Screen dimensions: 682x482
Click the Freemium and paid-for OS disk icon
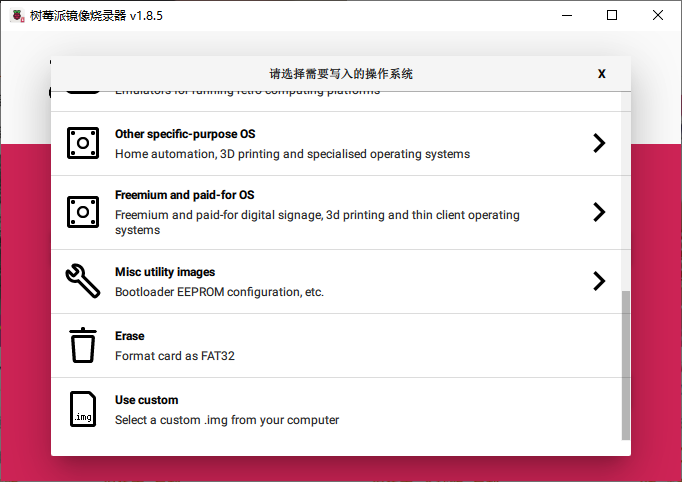tap(83, 212)
